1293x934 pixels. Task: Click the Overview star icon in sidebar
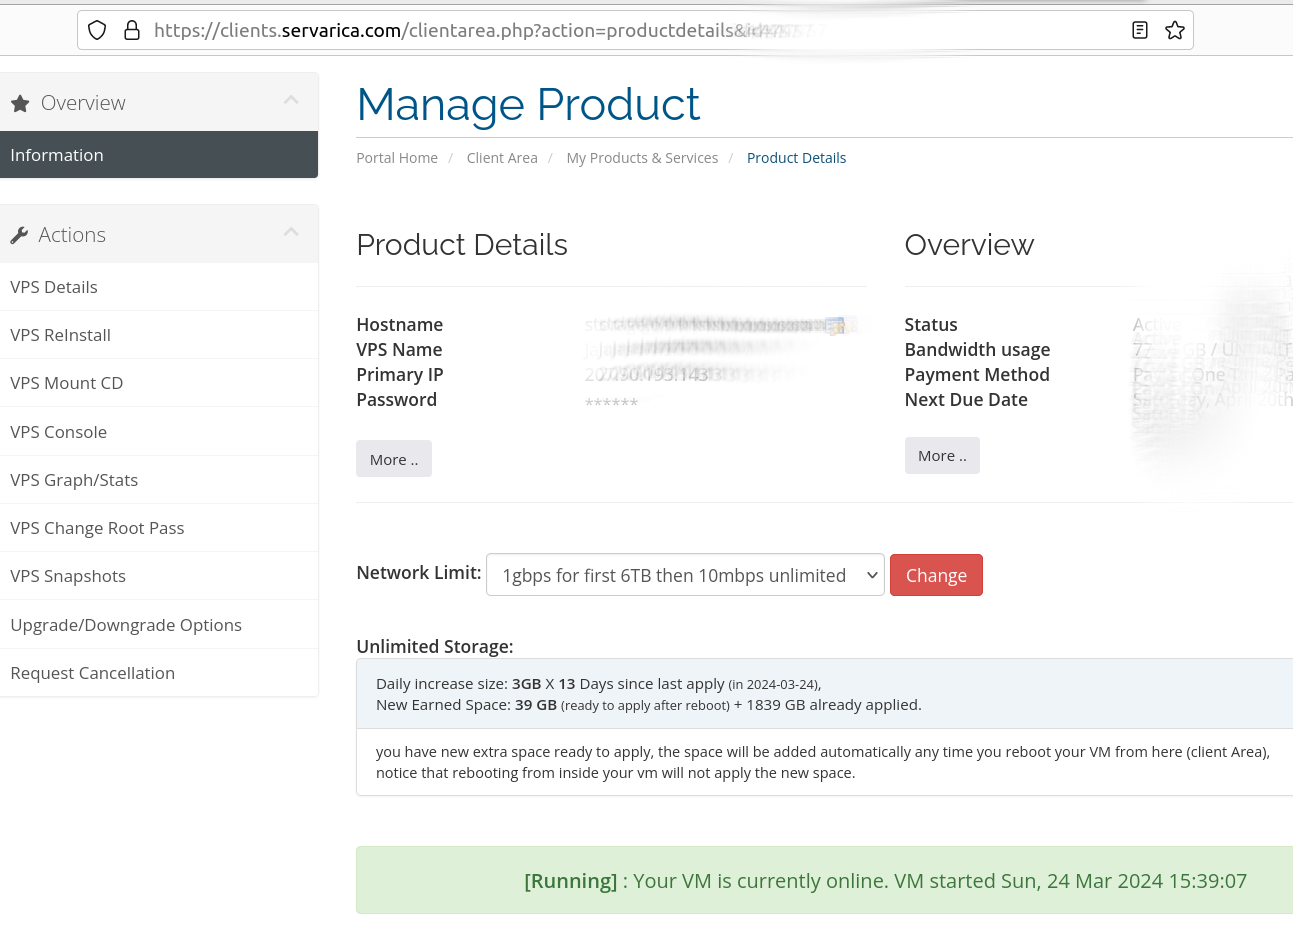tap(20, 103)
